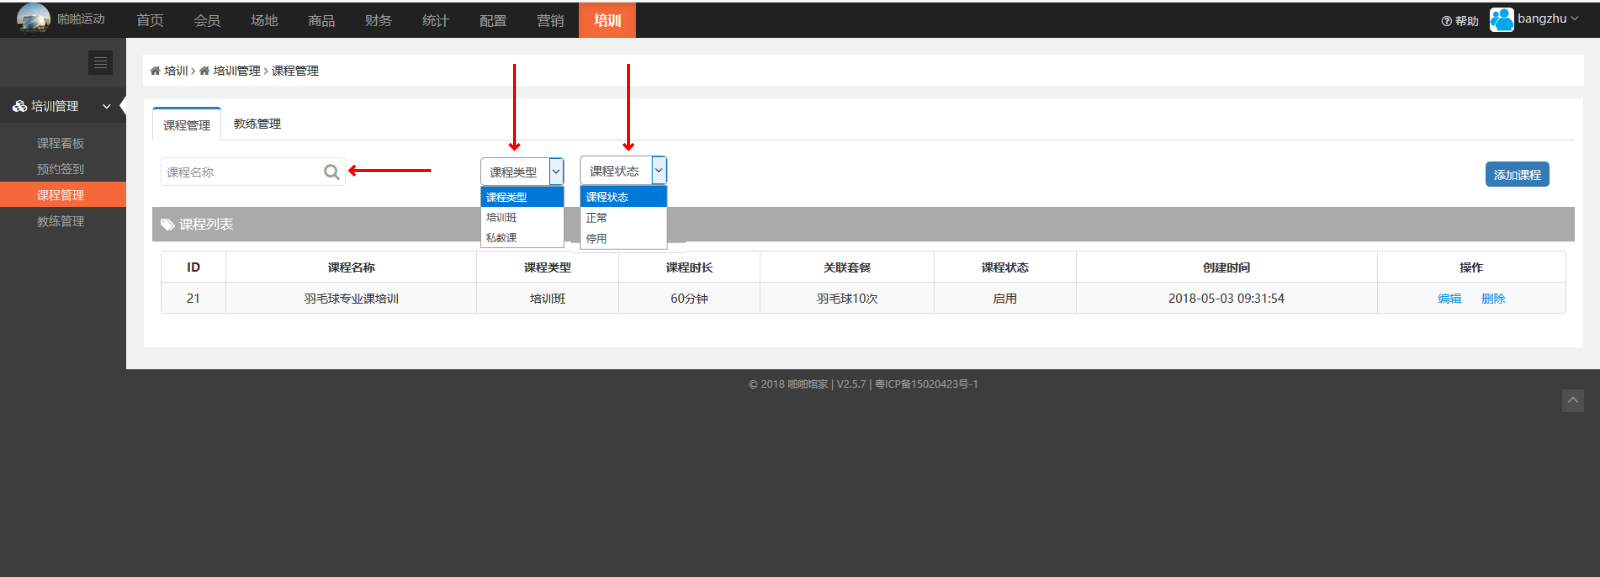Click the home icon beside 培训管理 breadcrumb
This screenshot has width=1600, height=577.
pyautogui.click(x=204, y=71)
